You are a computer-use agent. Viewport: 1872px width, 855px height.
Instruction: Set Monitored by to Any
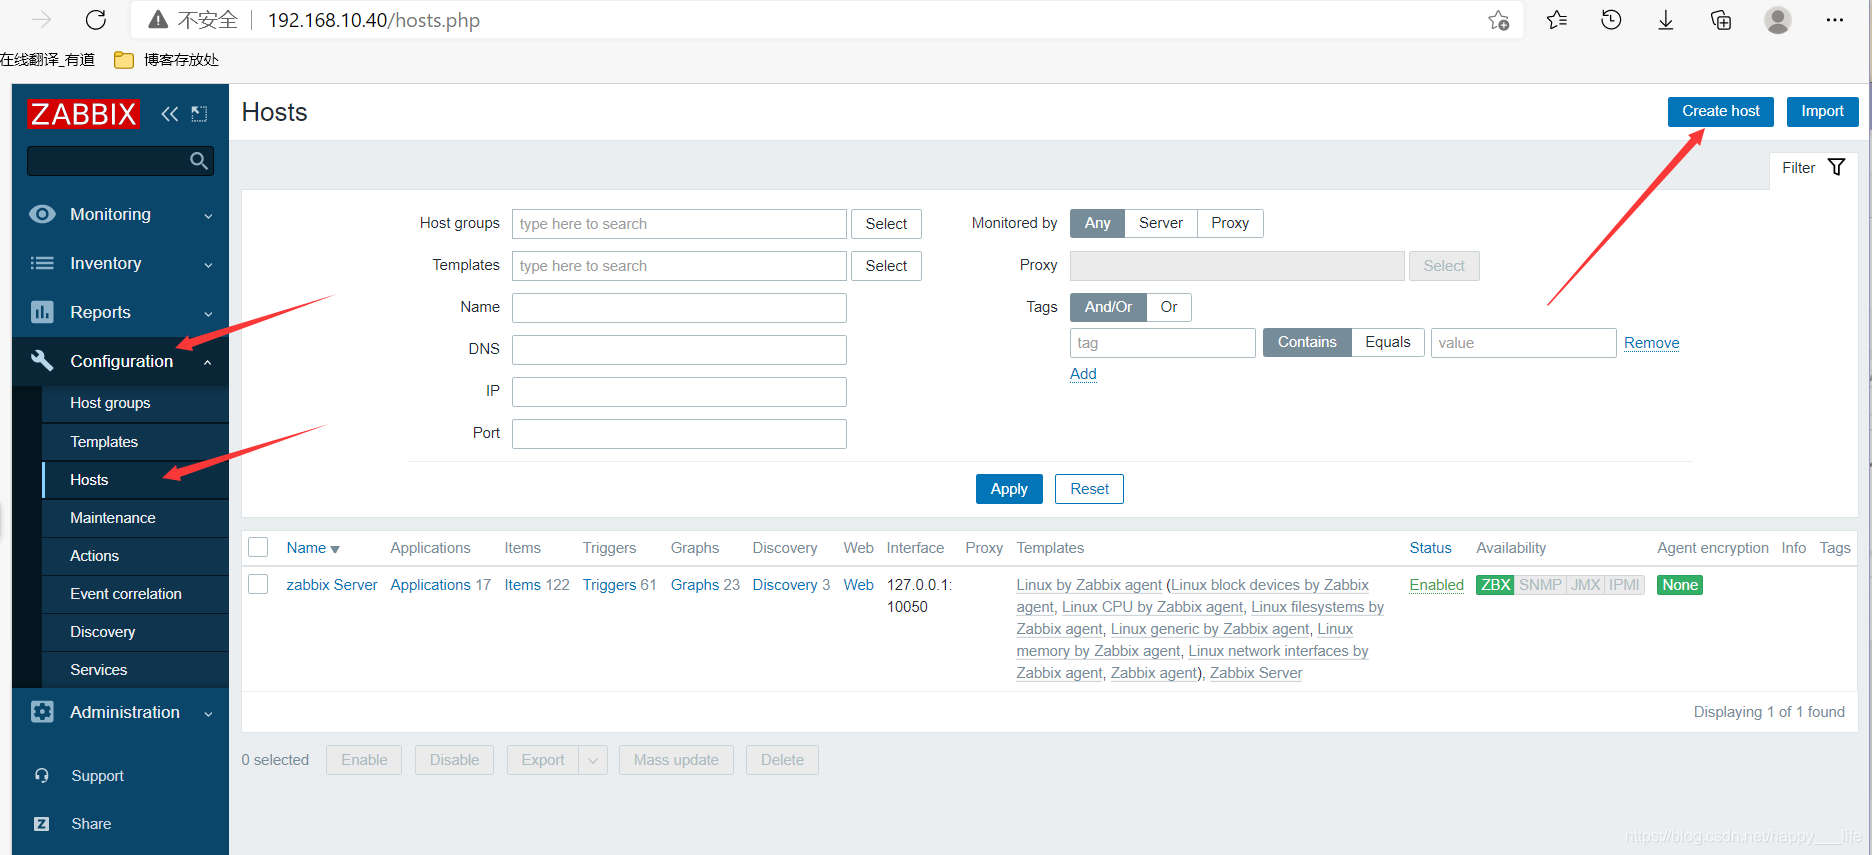(1097, 223)
